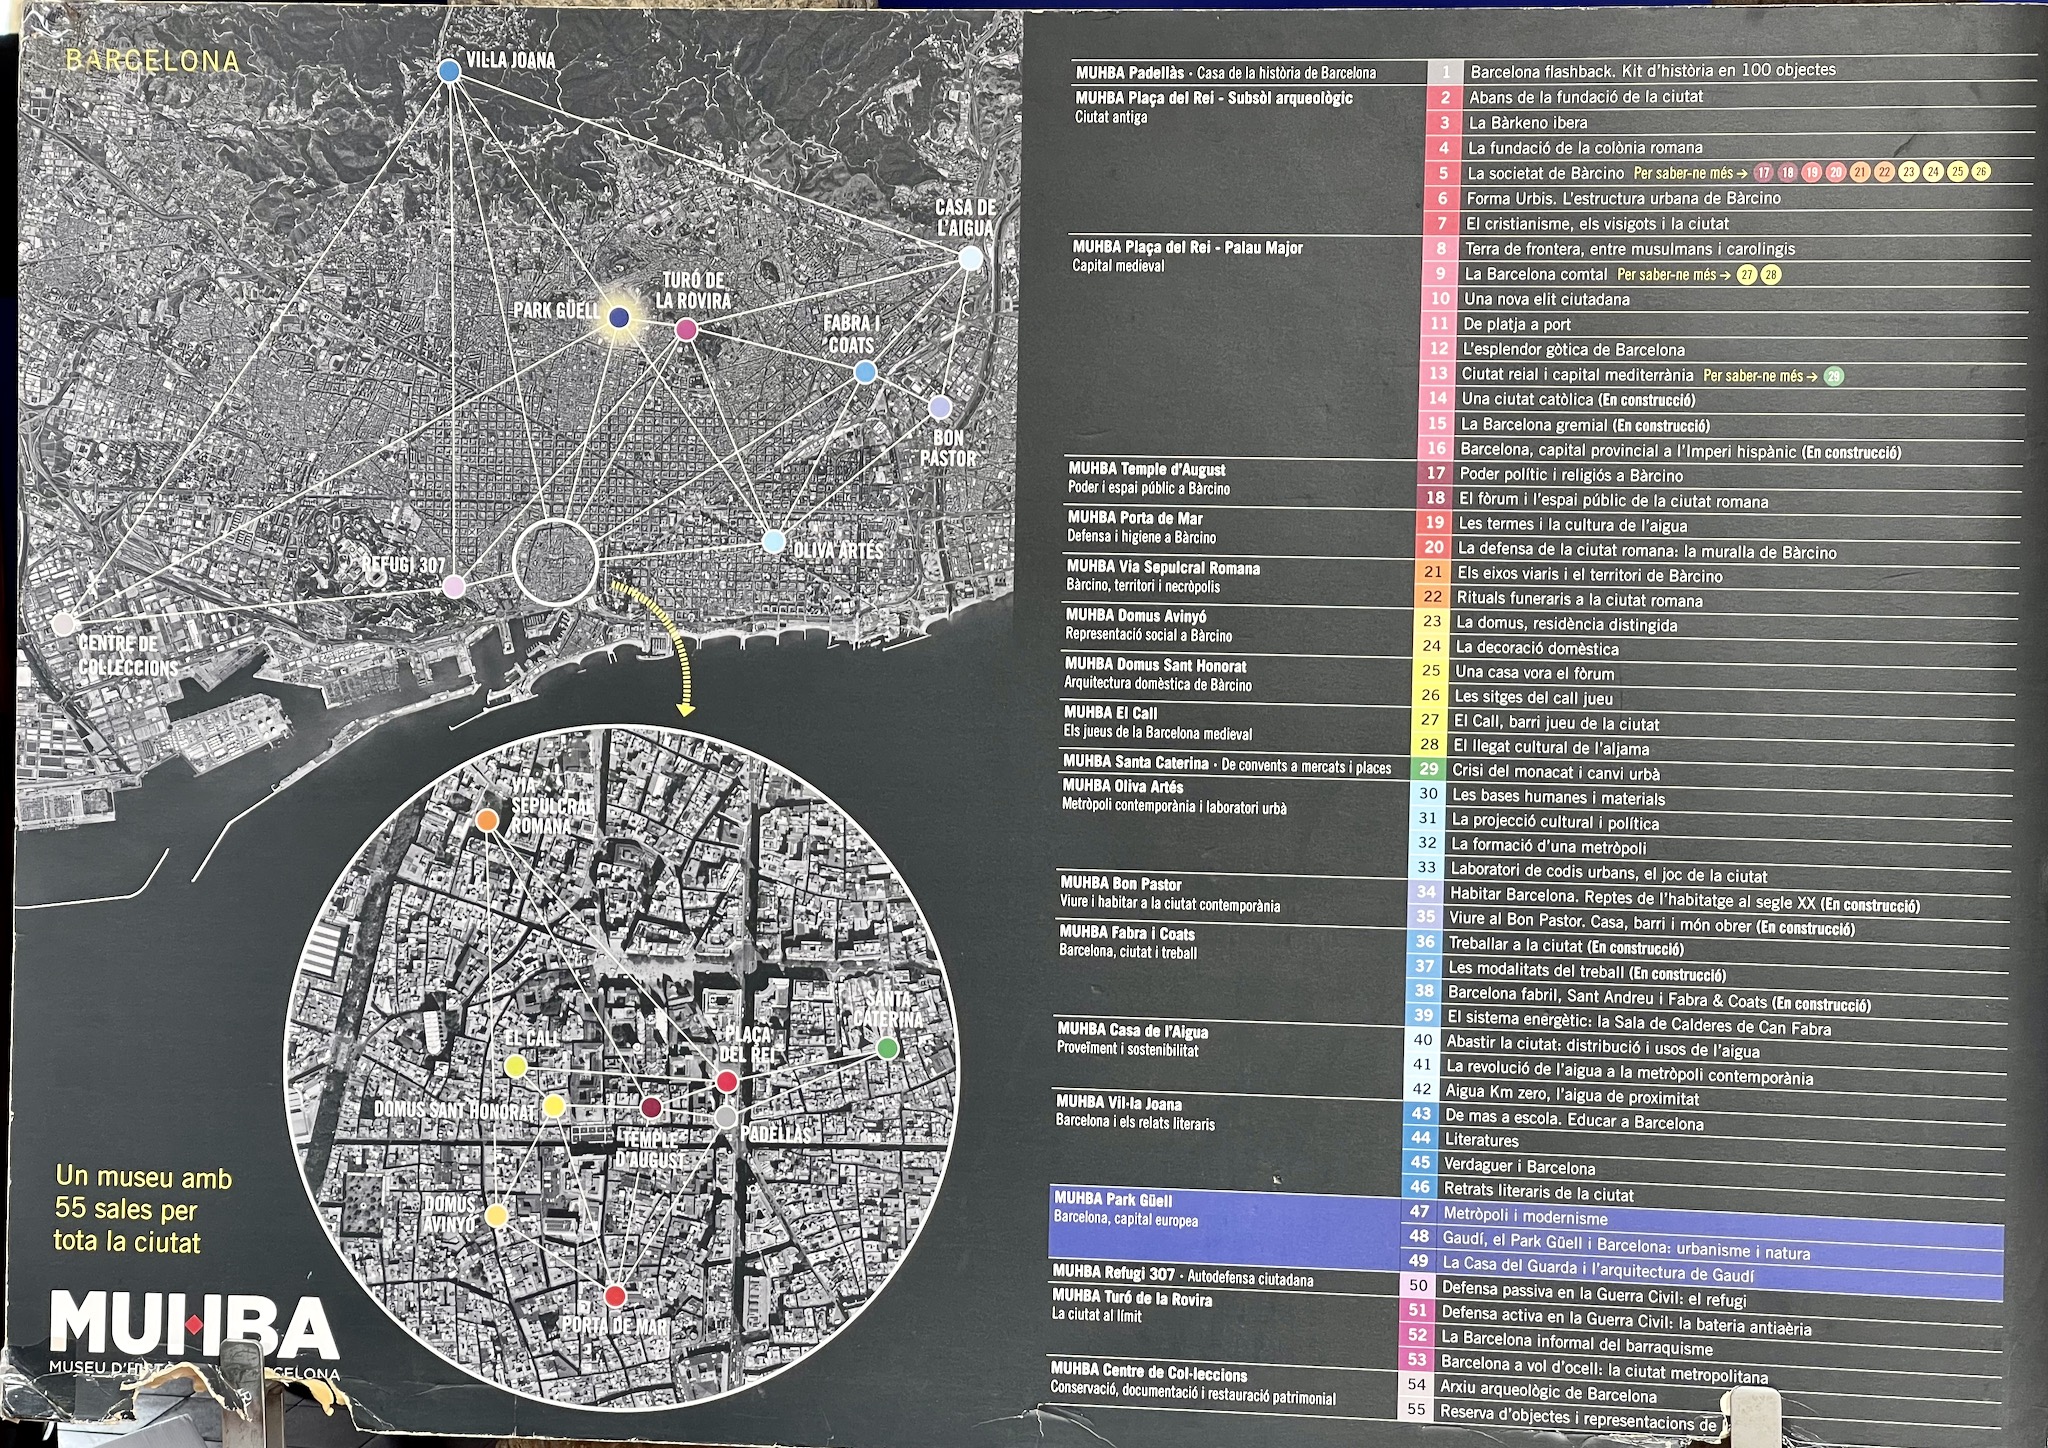Select 'Crisi del monacat i canvi urbà'
This screenshot has height=1448, width=2048.
[1555, 772]
